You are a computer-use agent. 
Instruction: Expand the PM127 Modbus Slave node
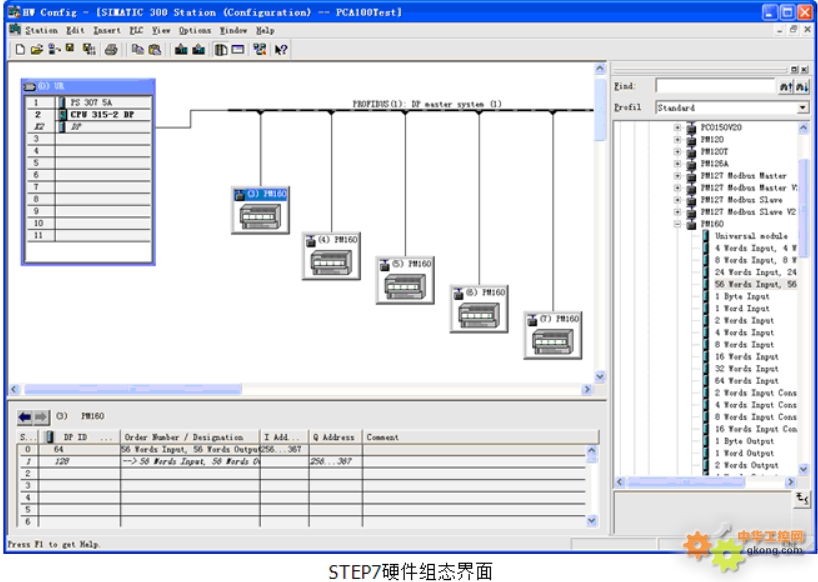click(677, 200)
